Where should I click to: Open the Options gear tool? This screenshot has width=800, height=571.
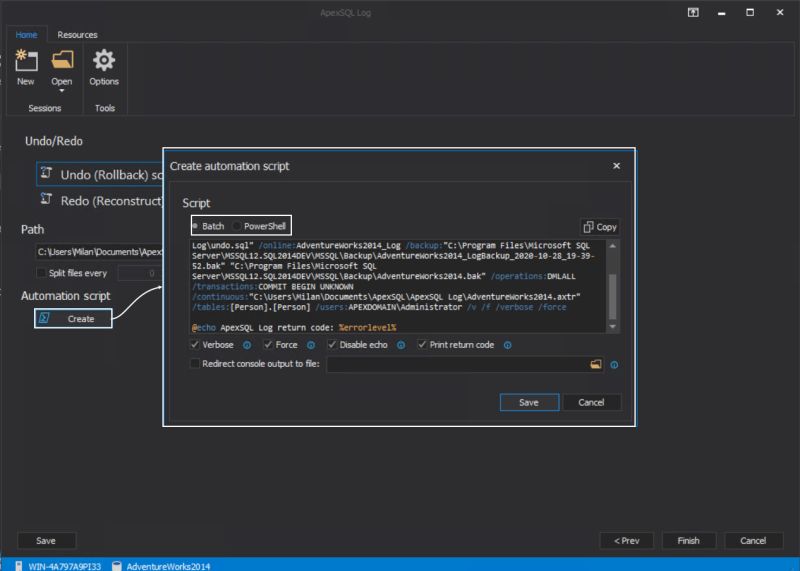point(104,60)
